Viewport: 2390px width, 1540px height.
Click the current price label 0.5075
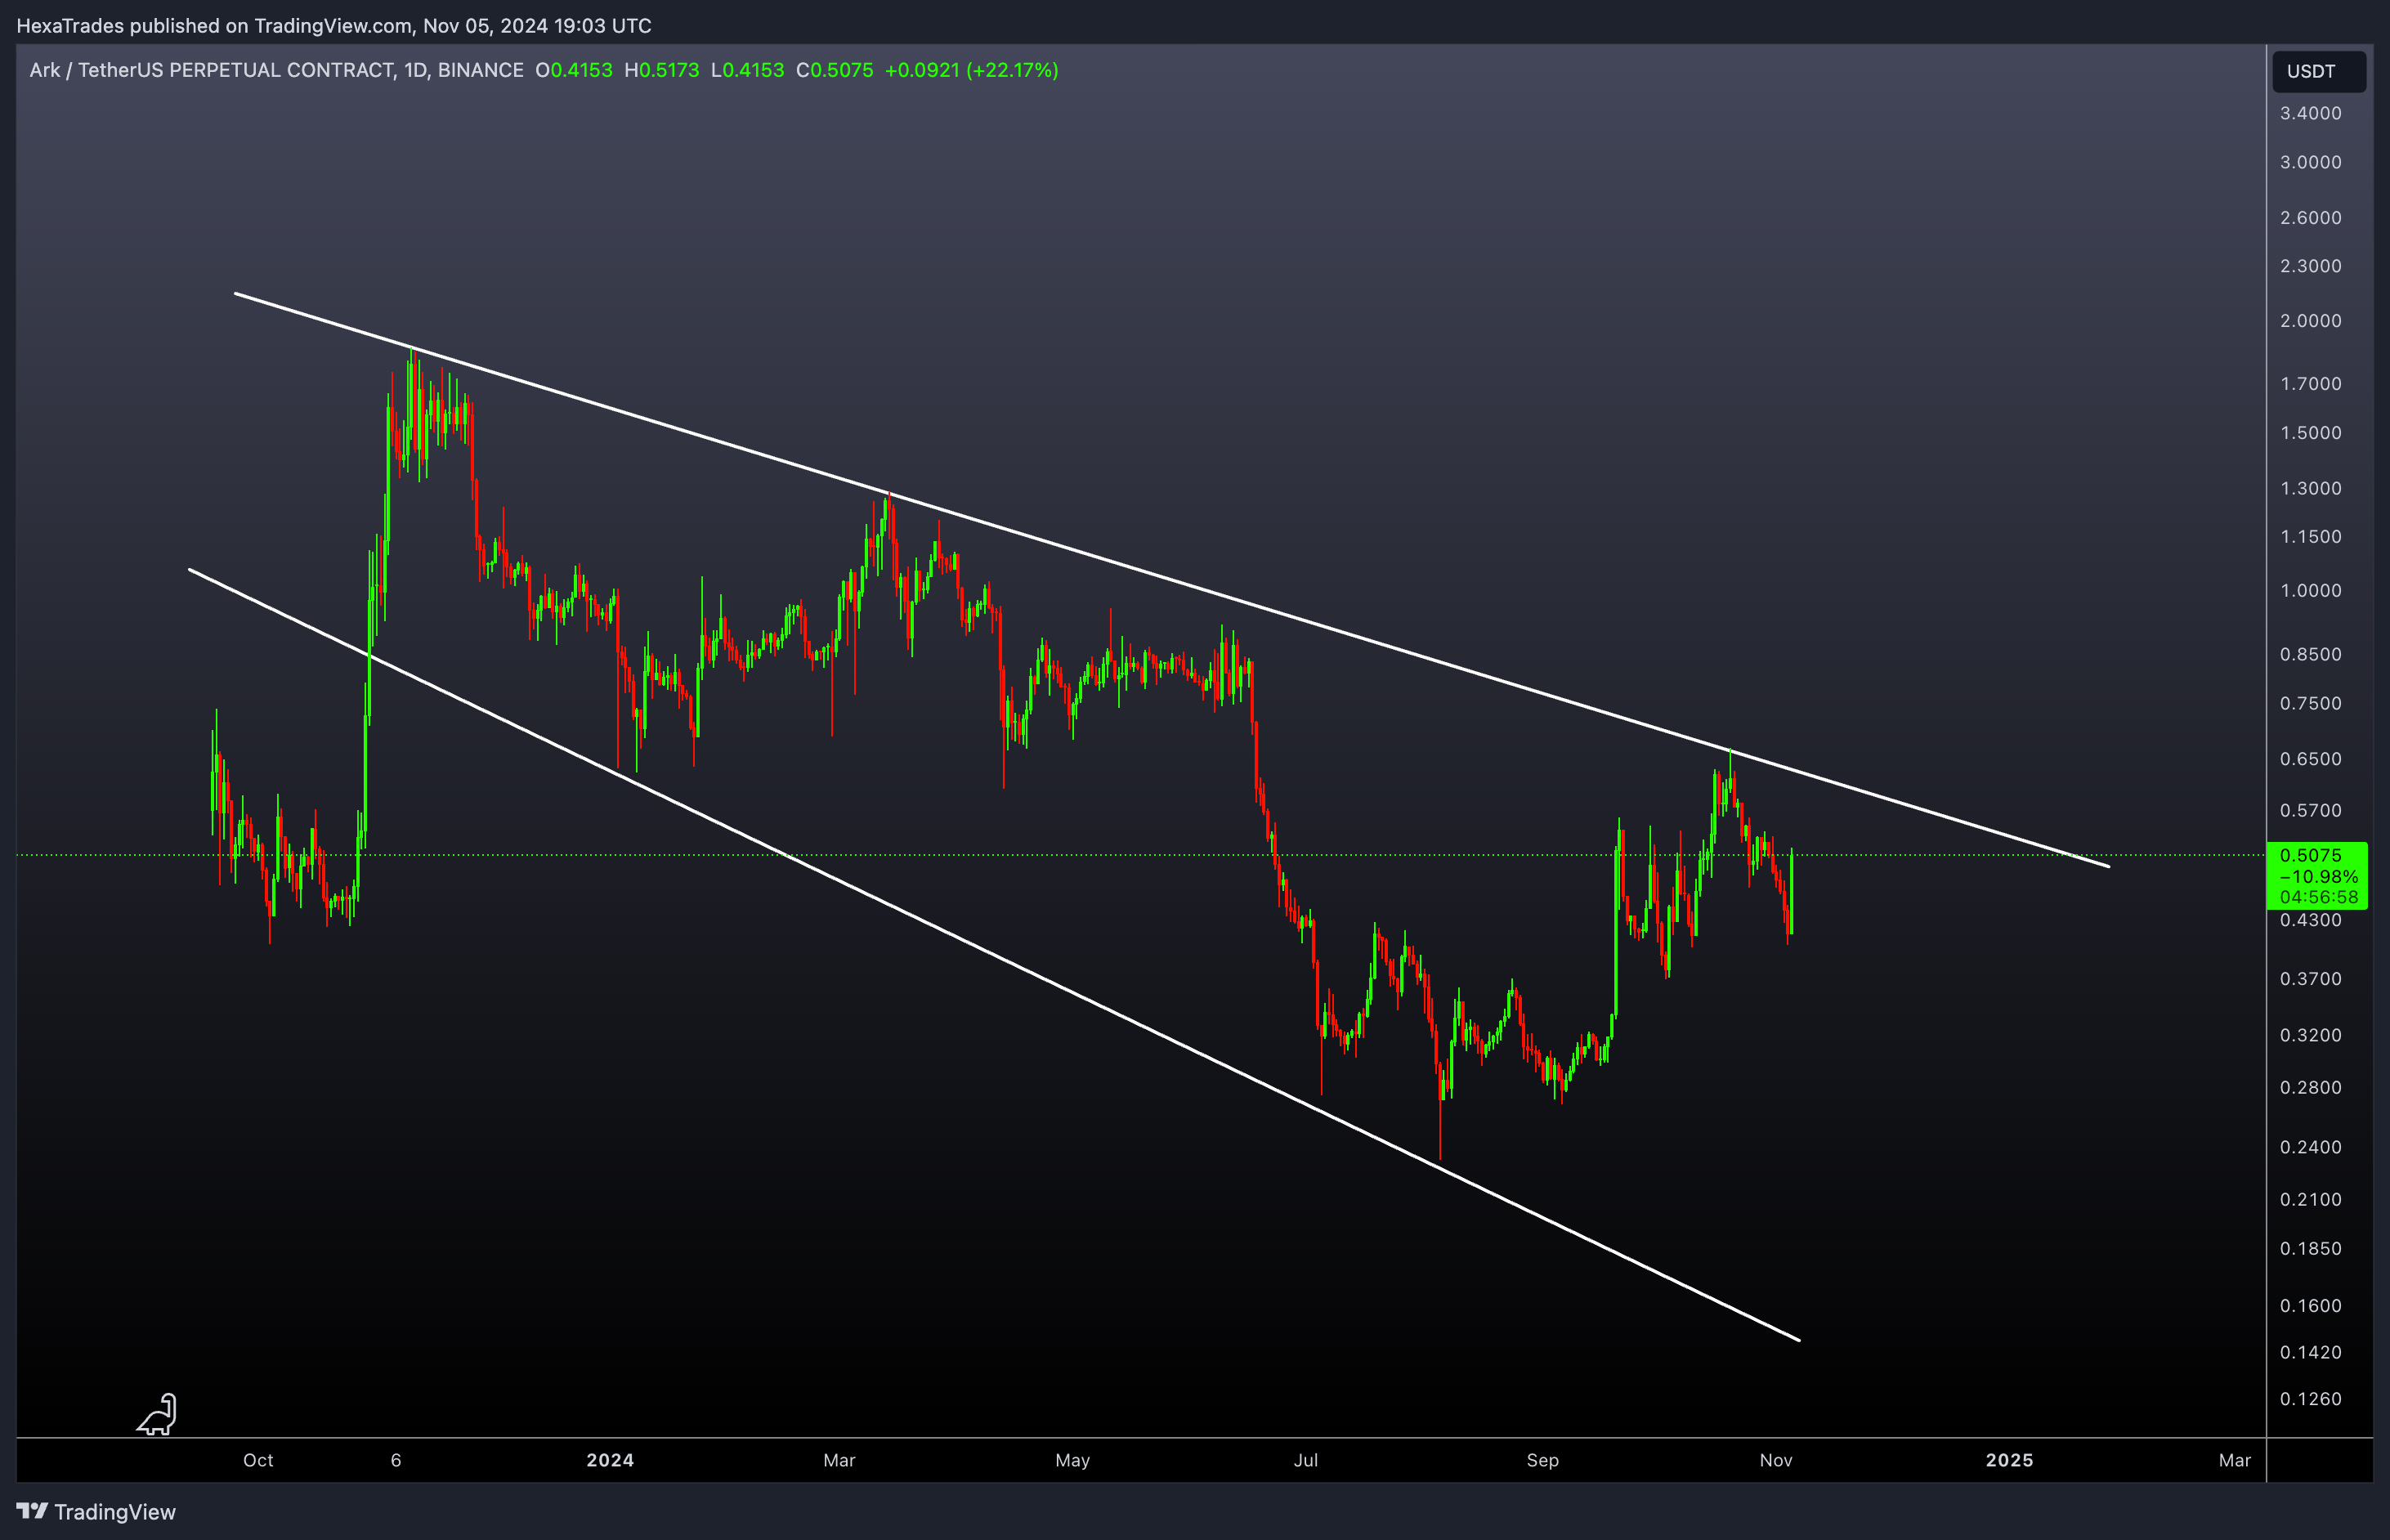pyautogui.click(x=2310, y=855)
